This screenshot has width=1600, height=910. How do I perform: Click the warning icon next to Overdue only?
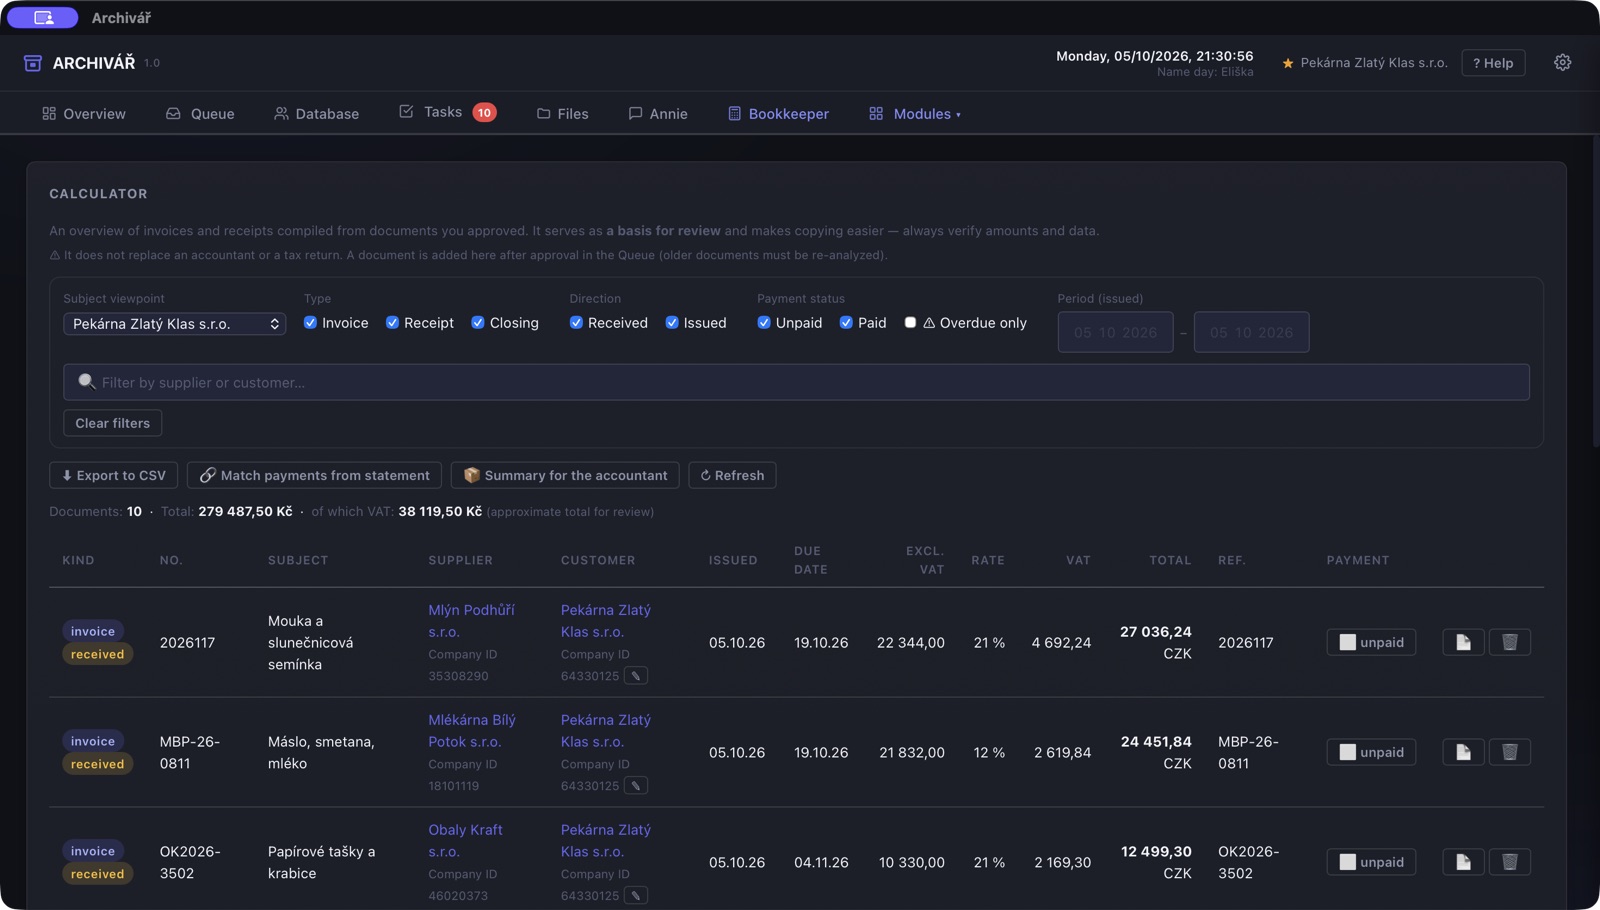[x=929, y=323]
